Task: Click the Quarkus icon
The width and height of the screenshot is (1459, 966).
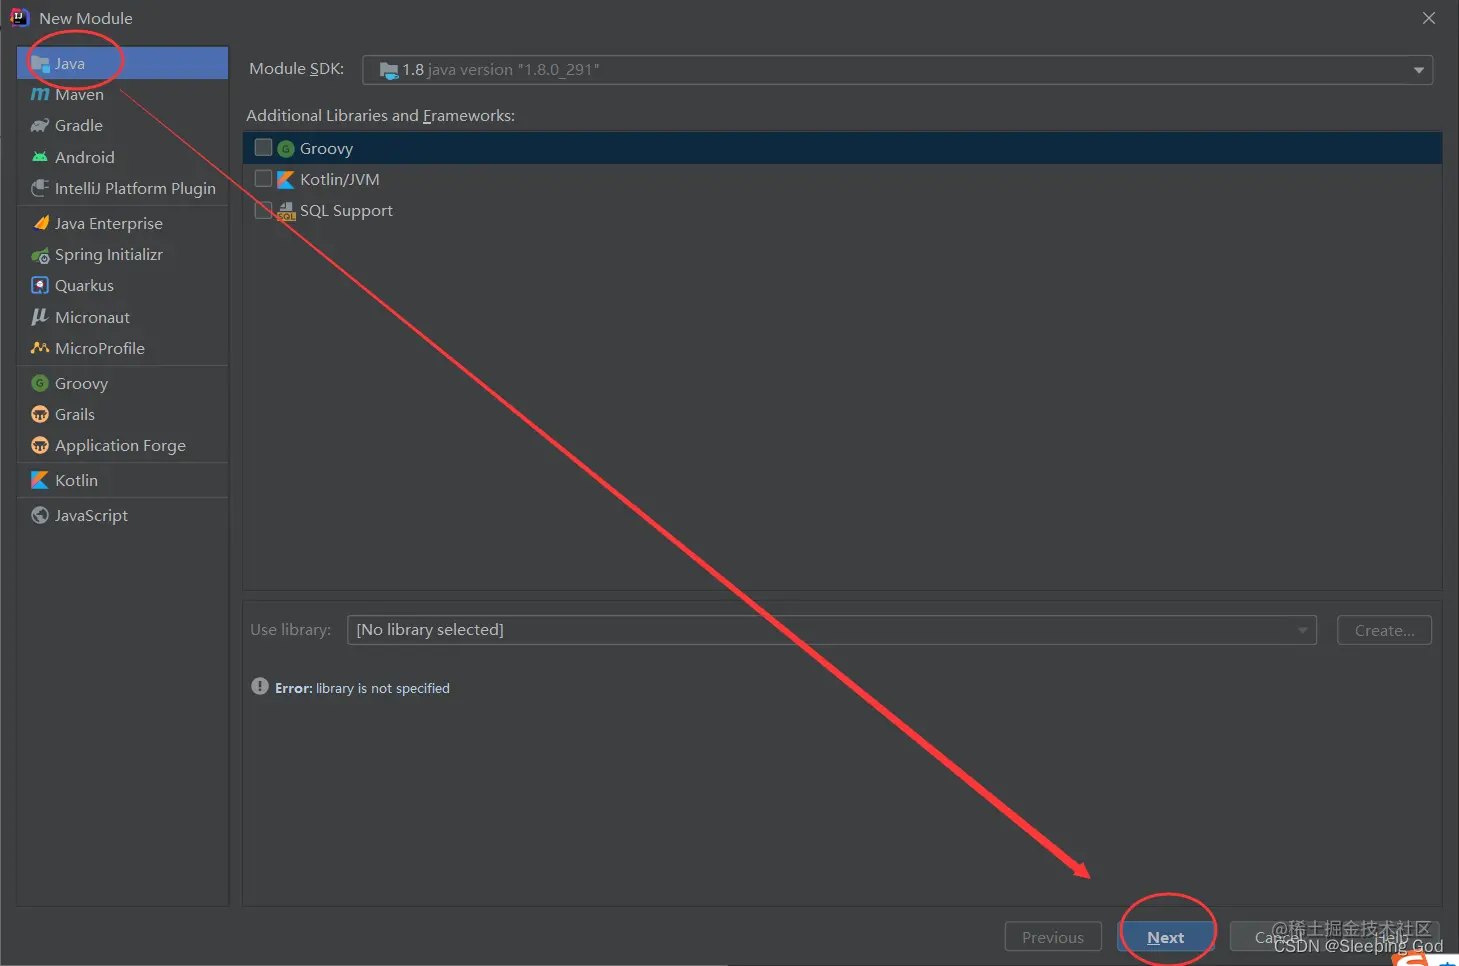Action: coord(40,285)
